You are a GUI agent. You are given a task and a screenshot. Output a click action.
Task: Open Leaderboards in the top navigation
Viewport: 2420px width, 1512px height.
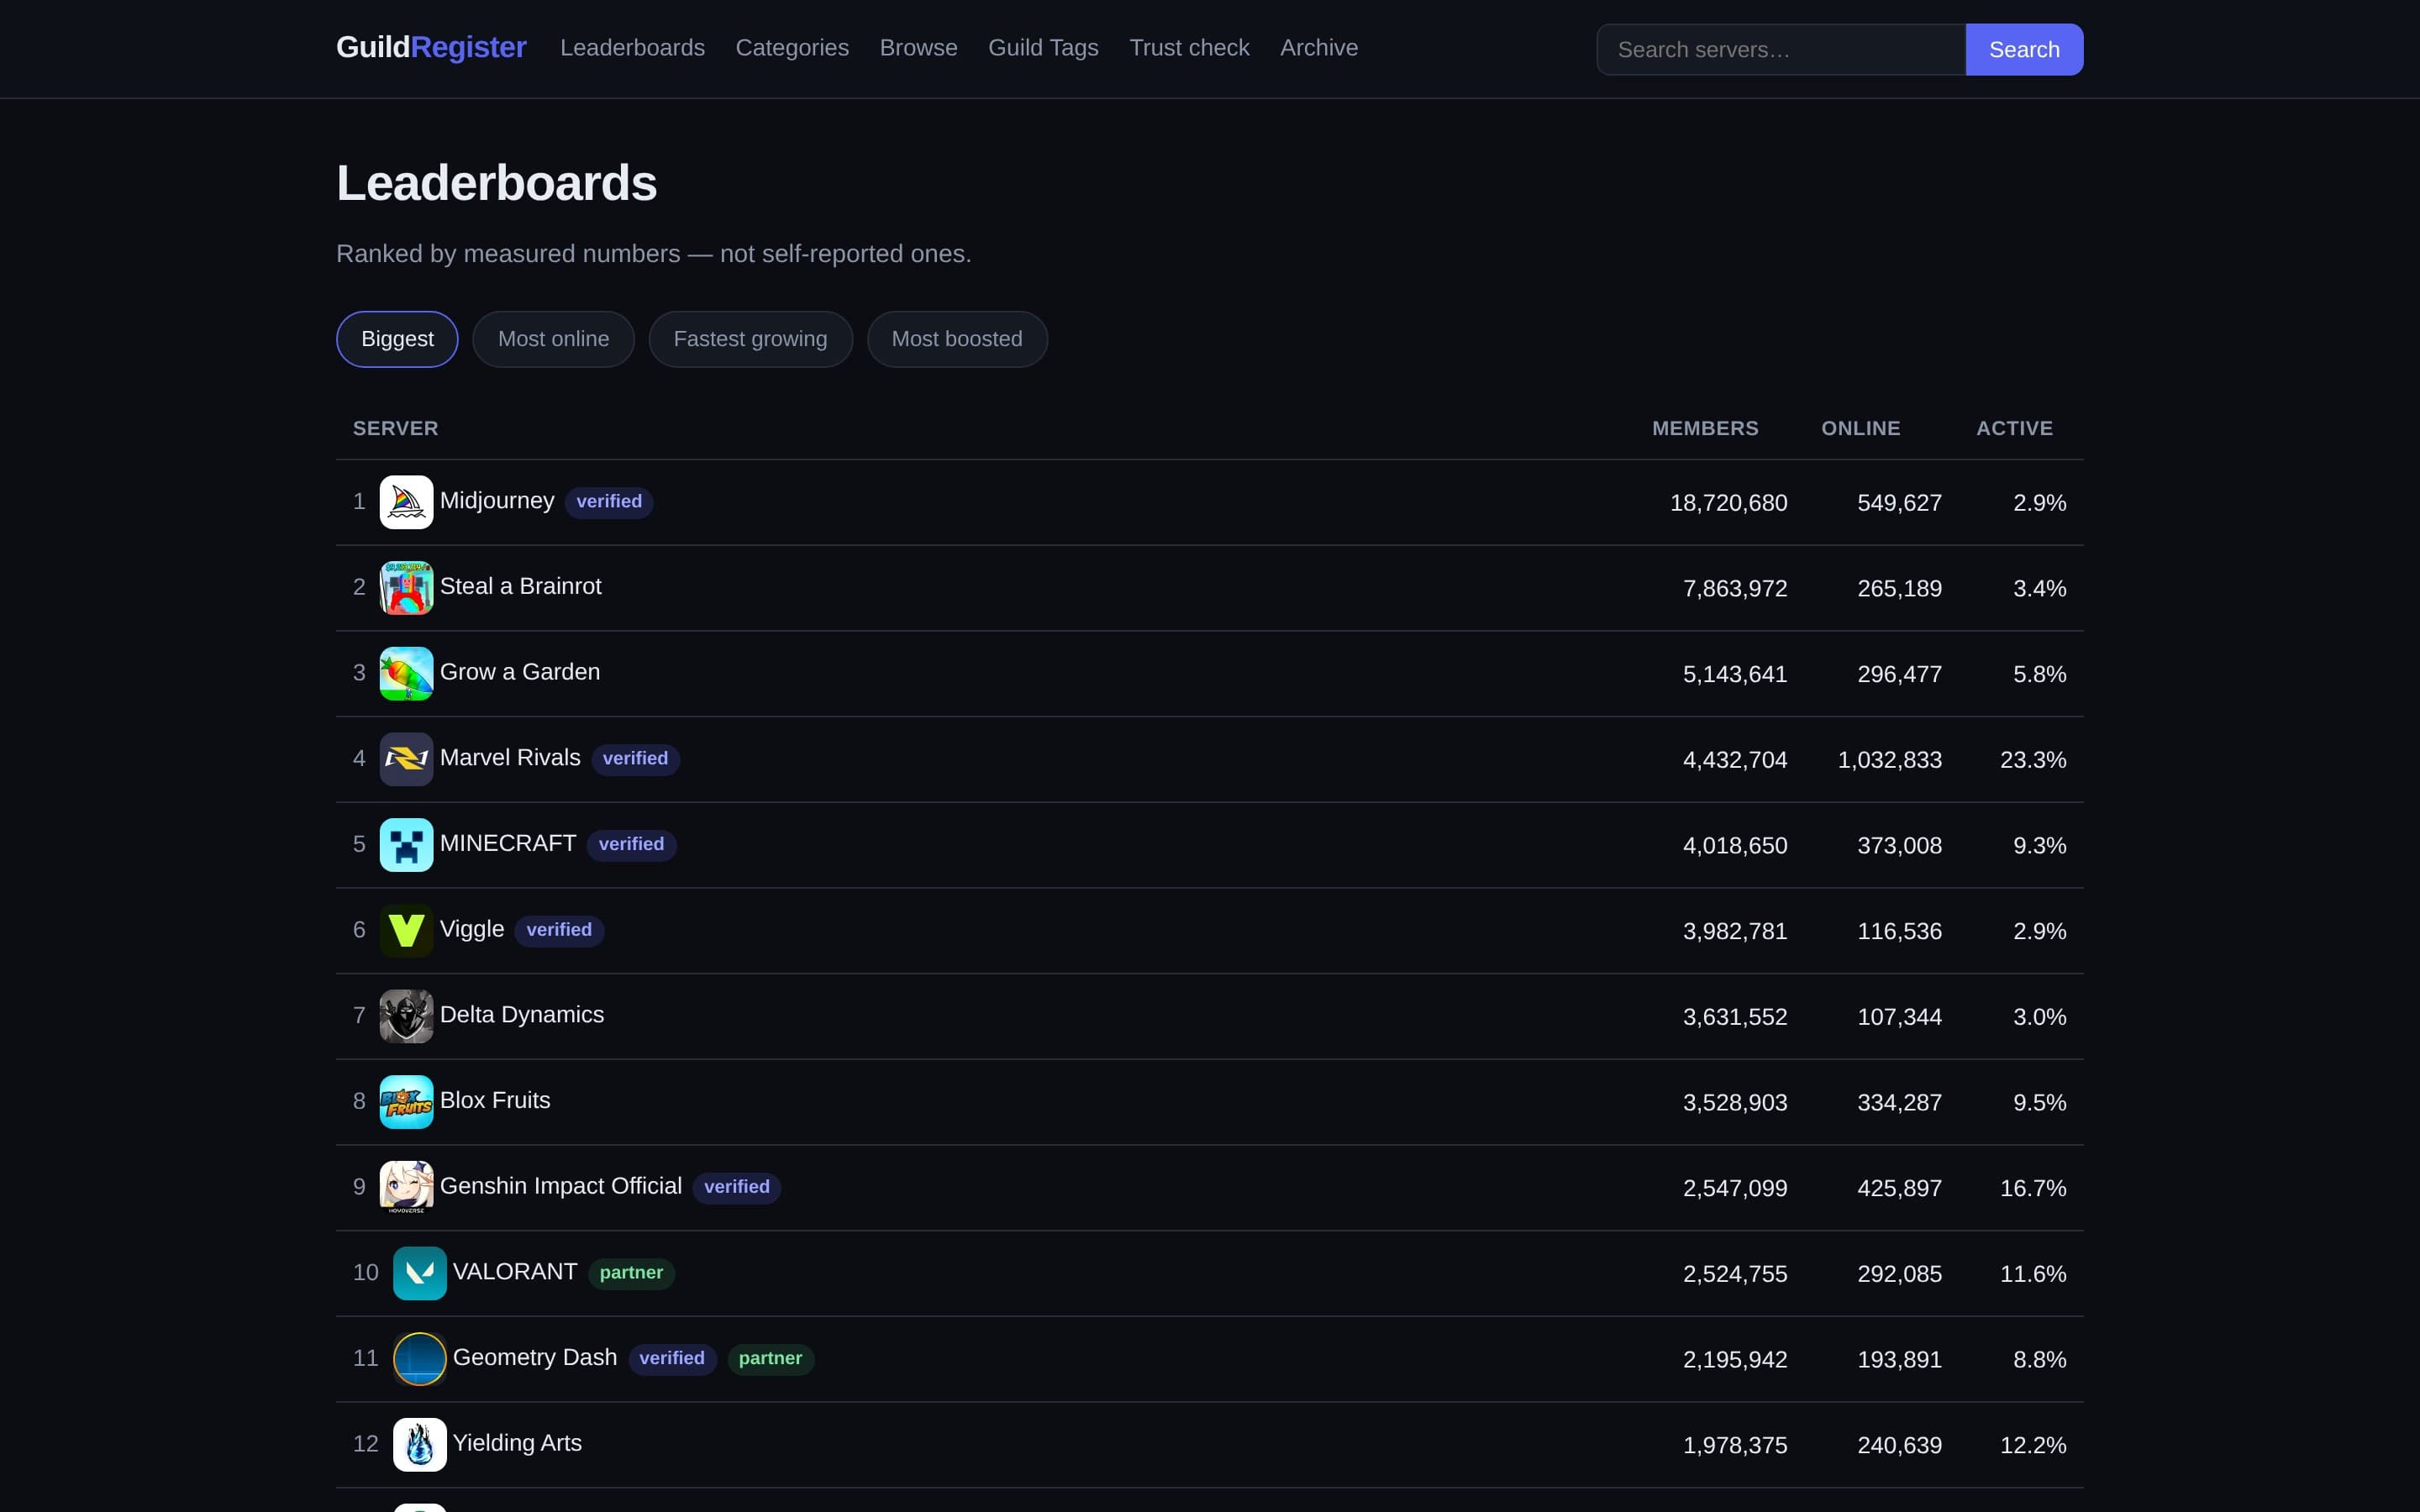point(632,48)
